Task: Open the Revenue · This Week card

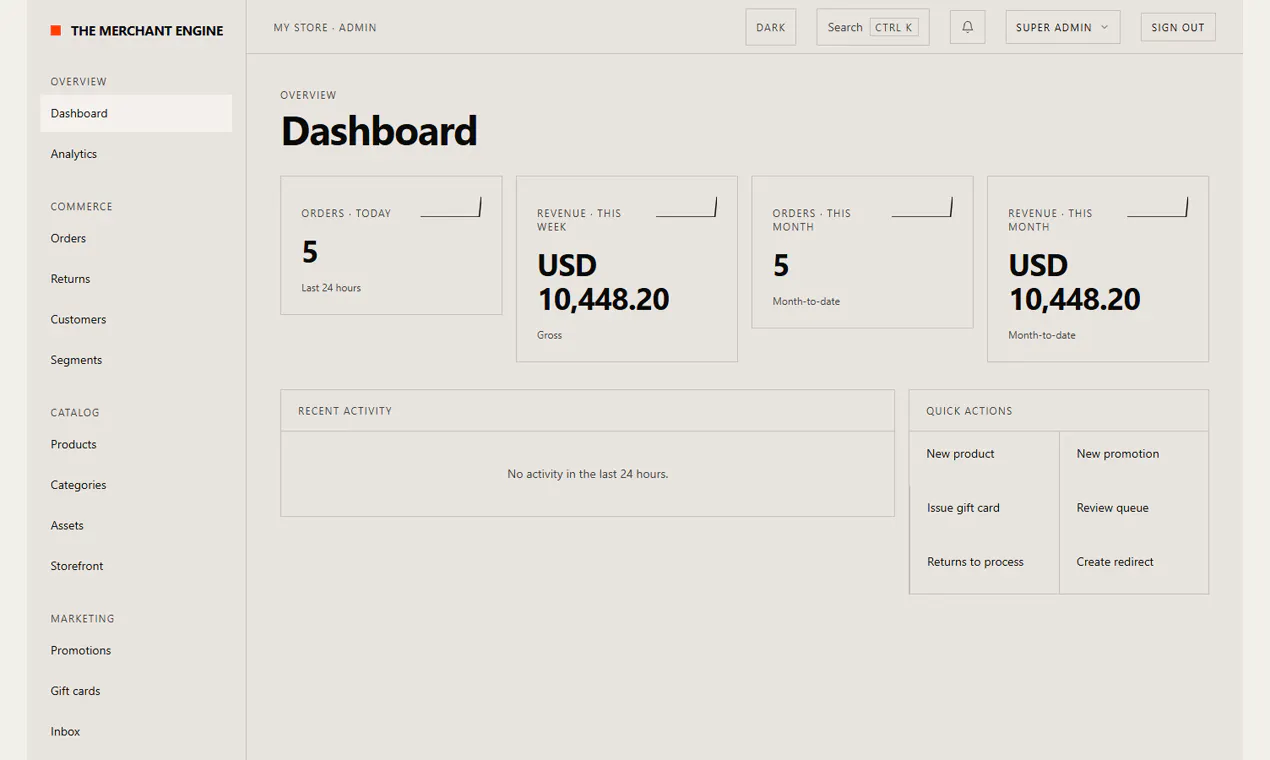Action: 627,269
